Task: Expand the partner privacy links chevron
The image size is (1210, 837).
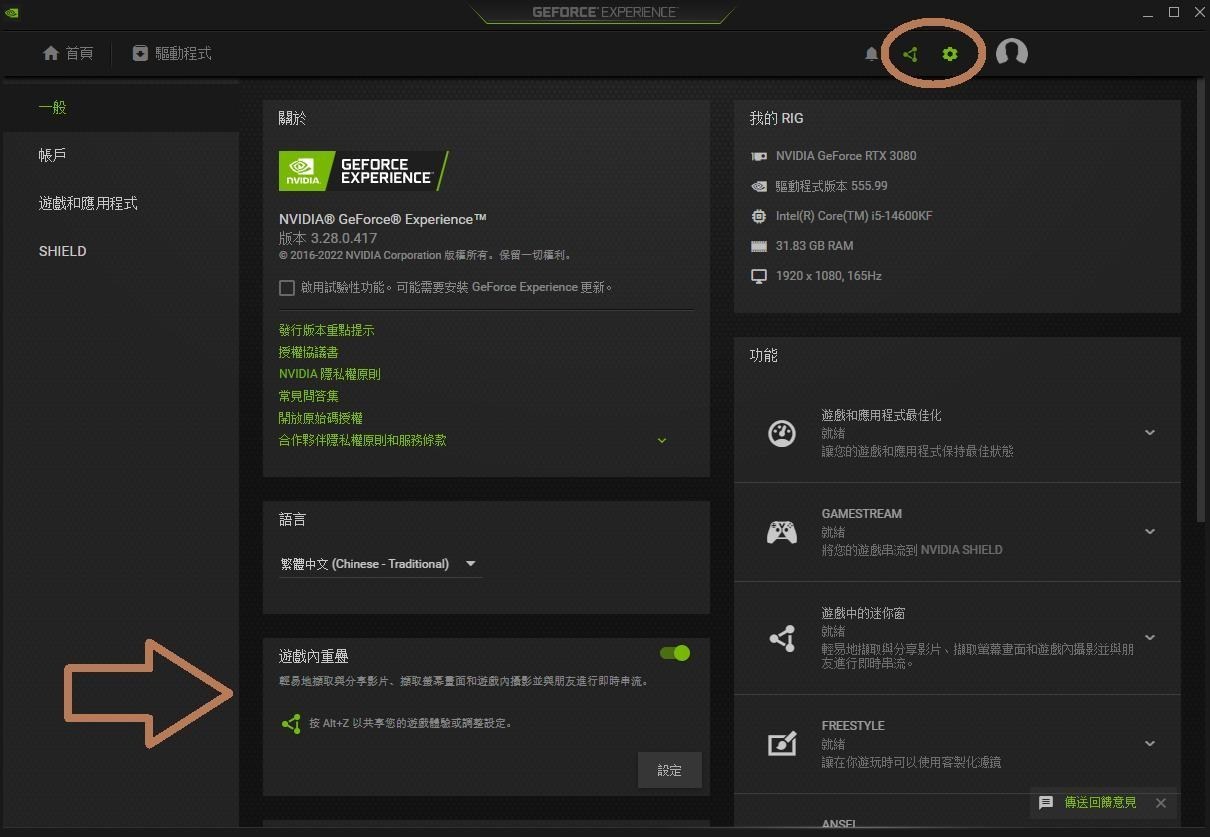Action: coord(662,440)
